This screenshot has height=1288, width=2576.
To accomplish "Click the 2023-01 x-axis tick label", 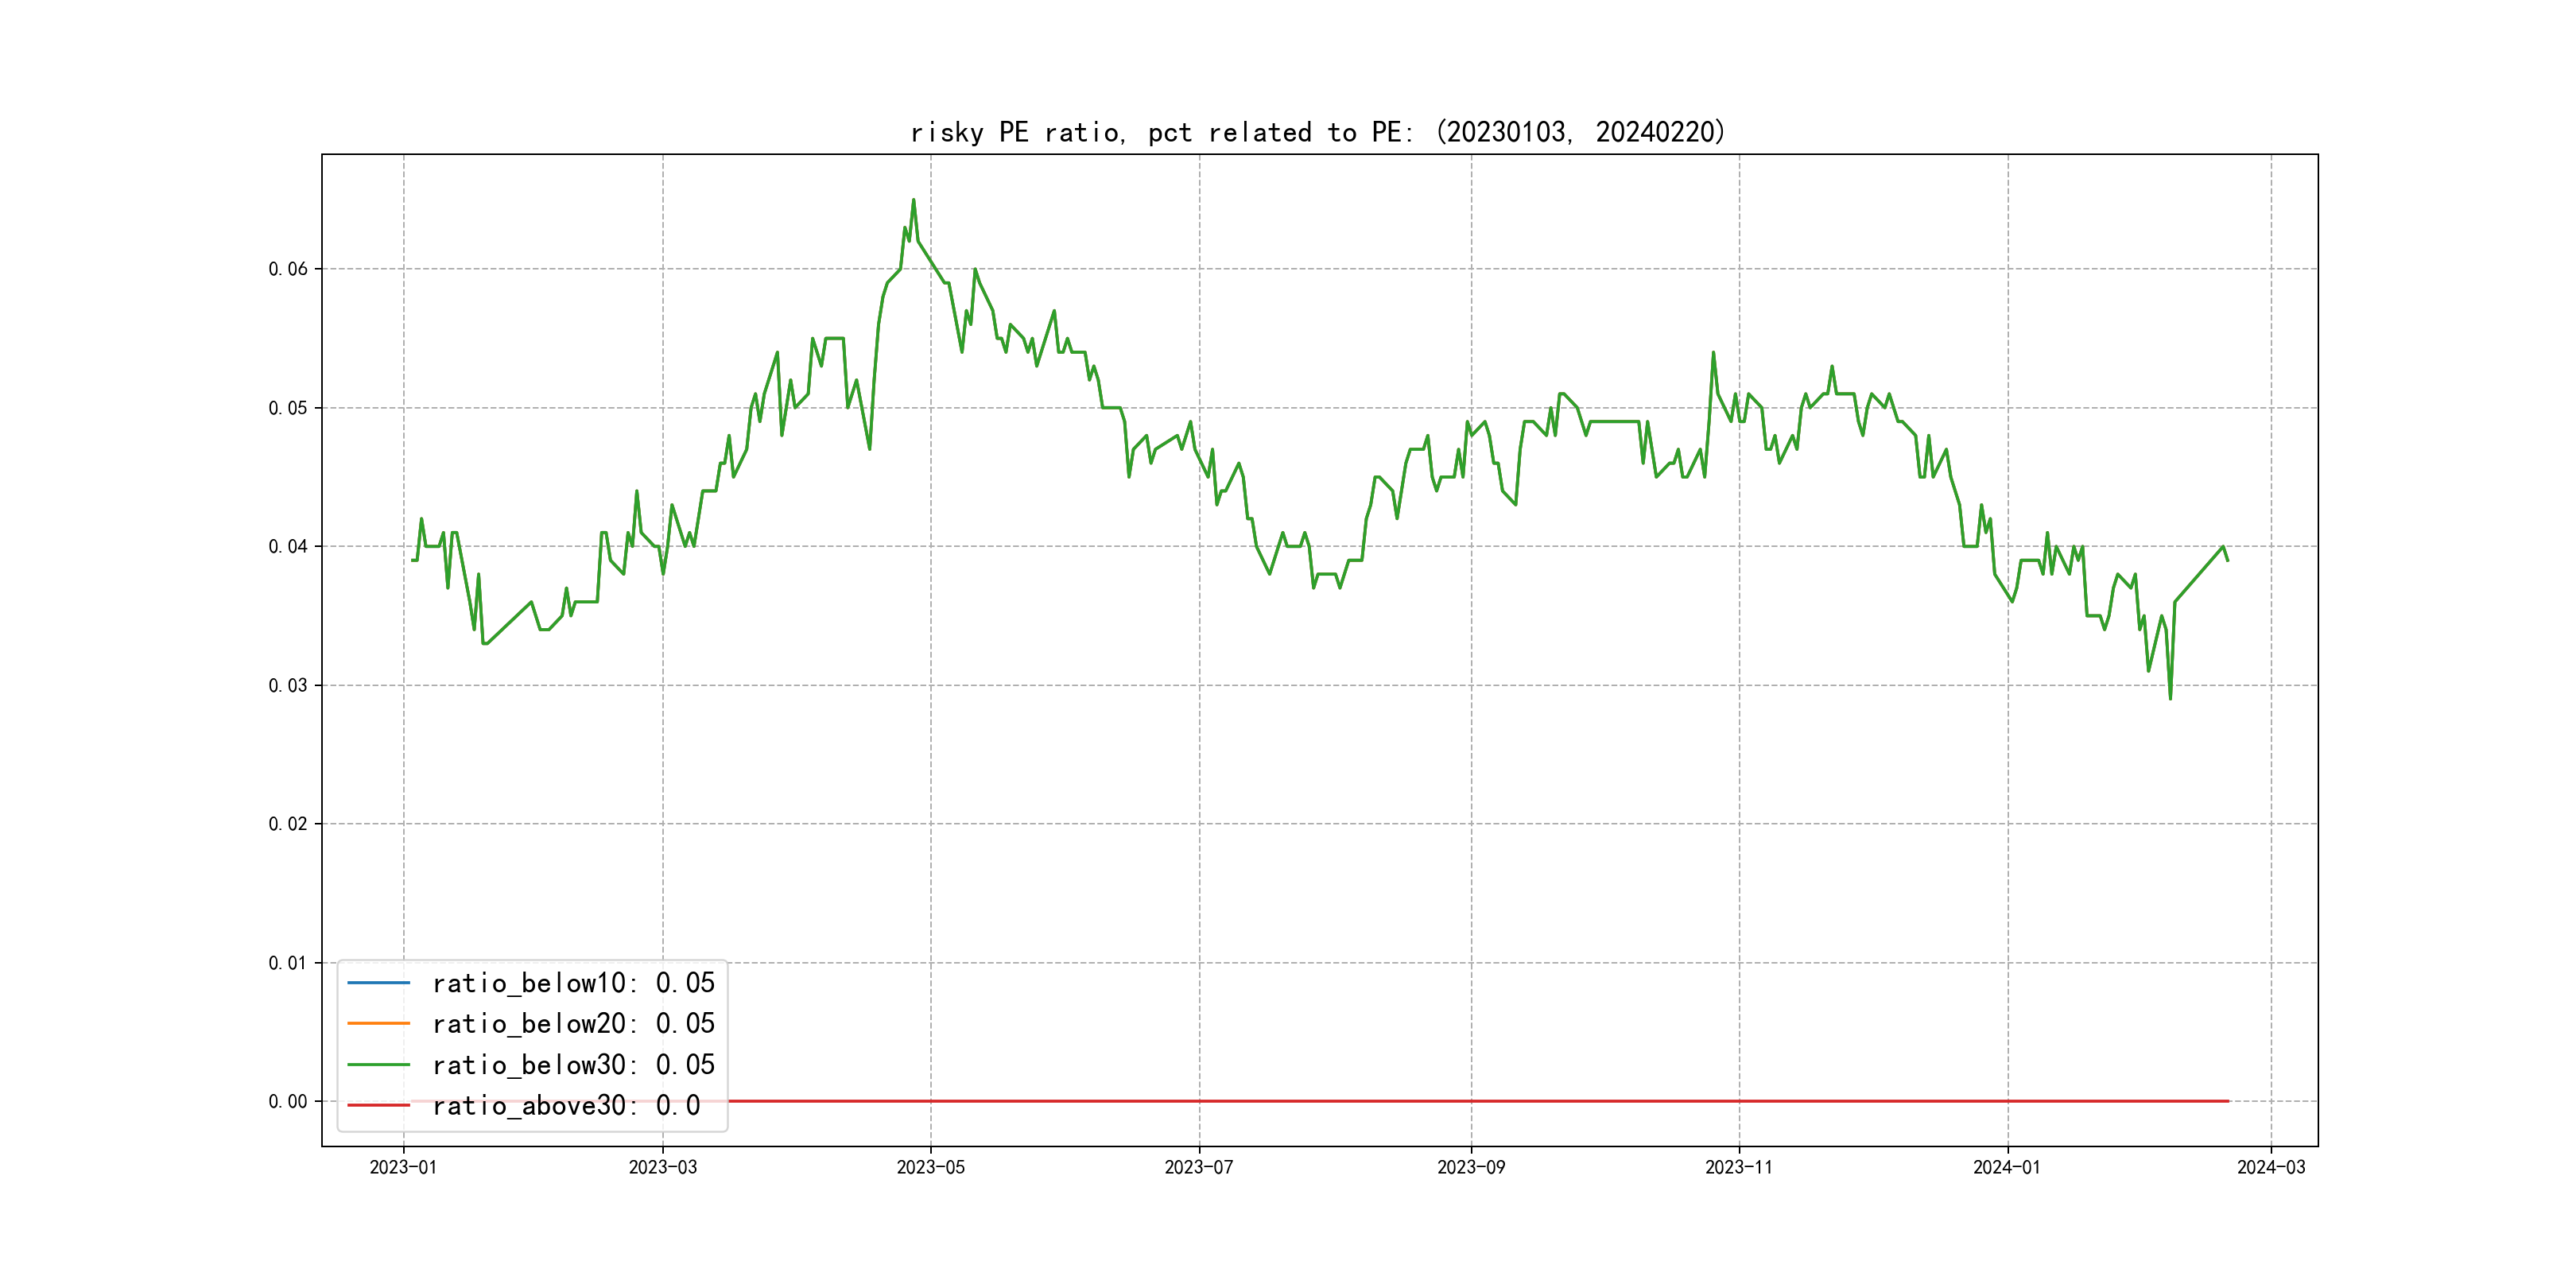I will click(403, 1167).
